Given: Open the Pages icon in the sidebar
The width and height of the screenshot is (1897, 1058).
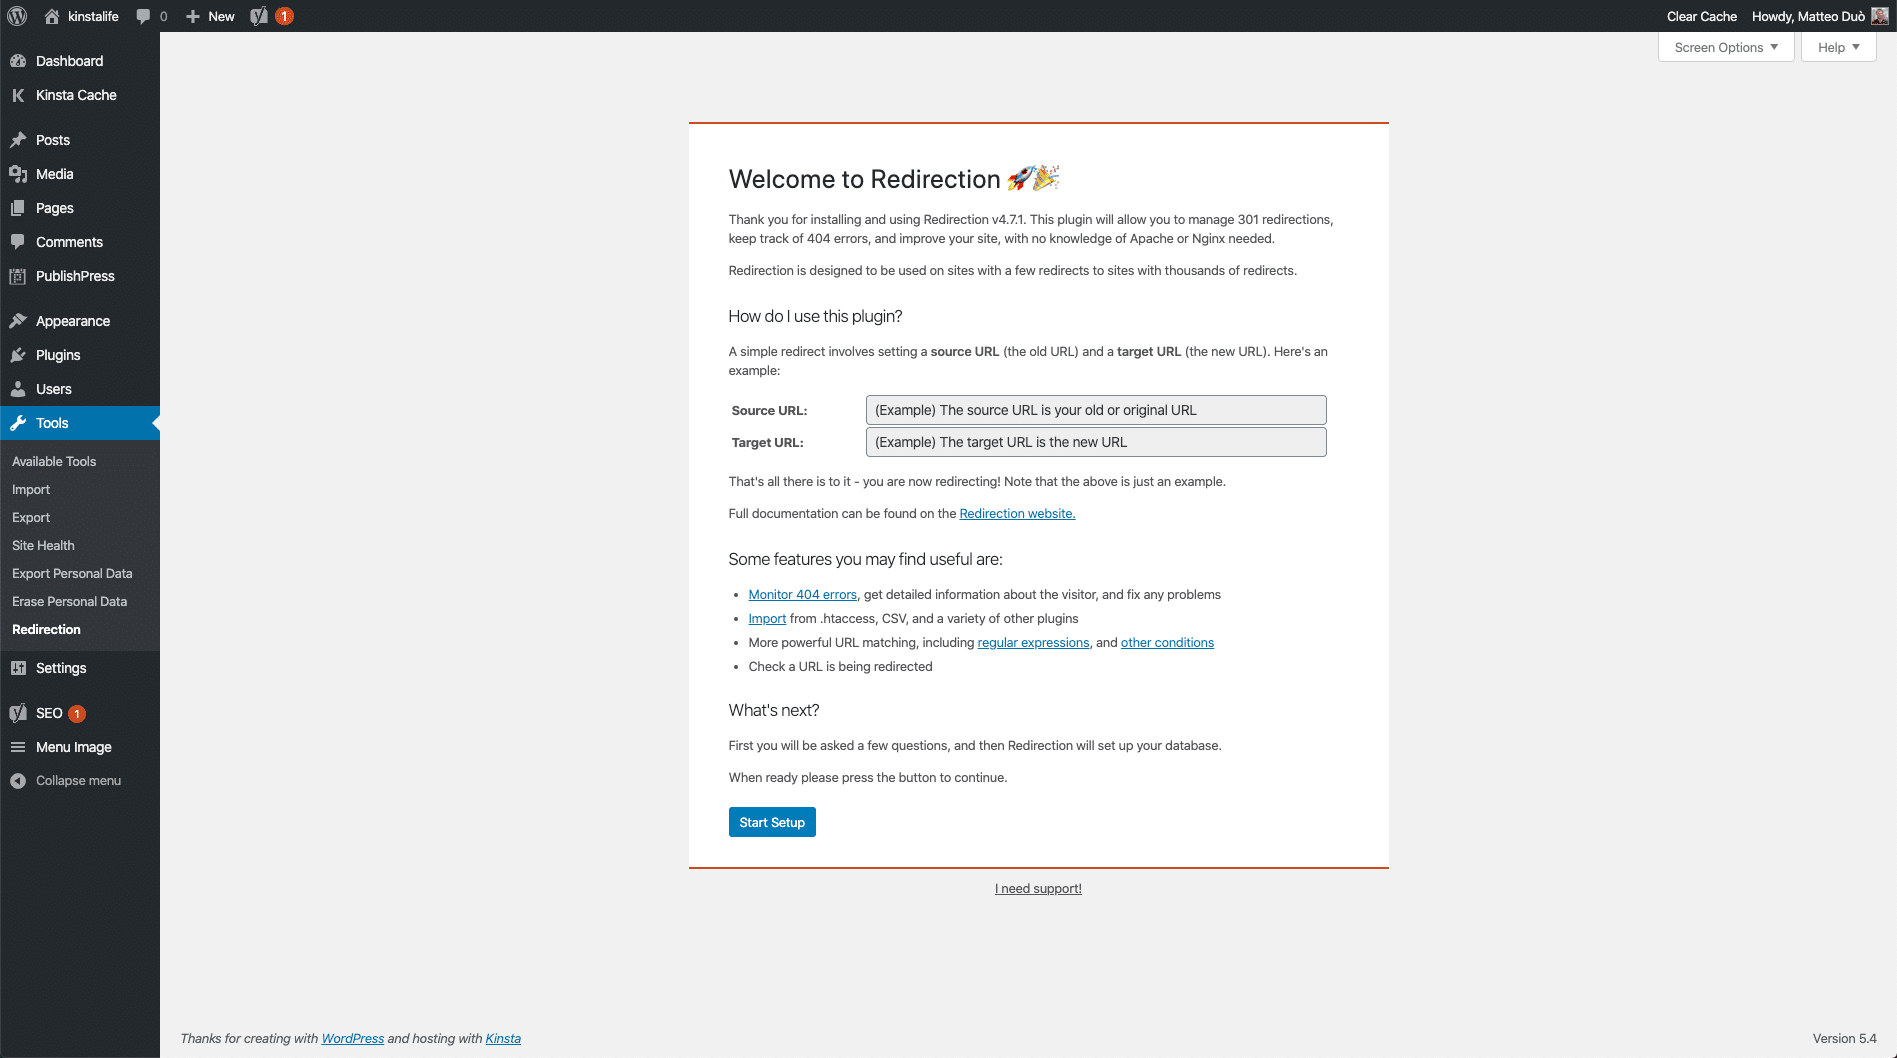Looking at the screenshot, I should (18, 208).
